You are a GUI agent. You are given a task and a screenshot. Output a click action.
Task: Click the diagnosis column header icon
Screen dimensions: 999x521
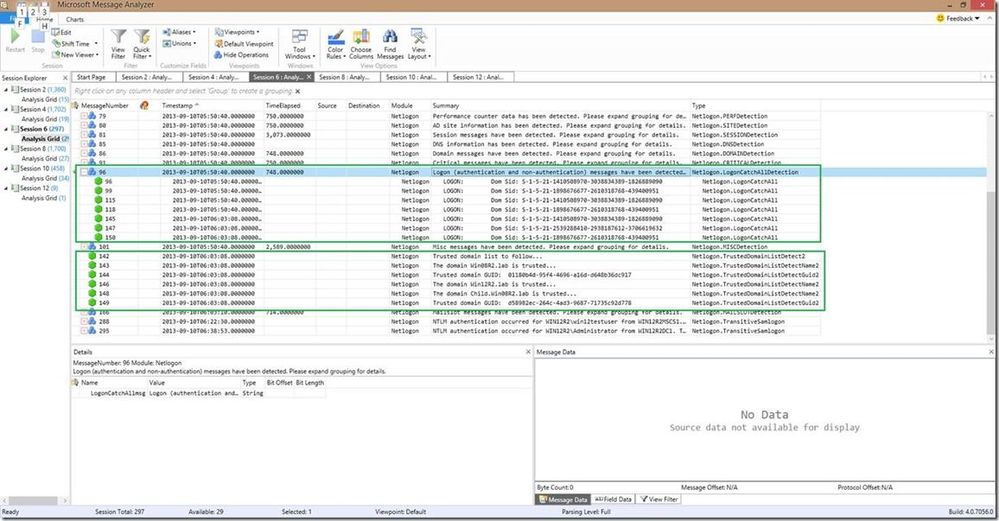(x=145, y=106)
